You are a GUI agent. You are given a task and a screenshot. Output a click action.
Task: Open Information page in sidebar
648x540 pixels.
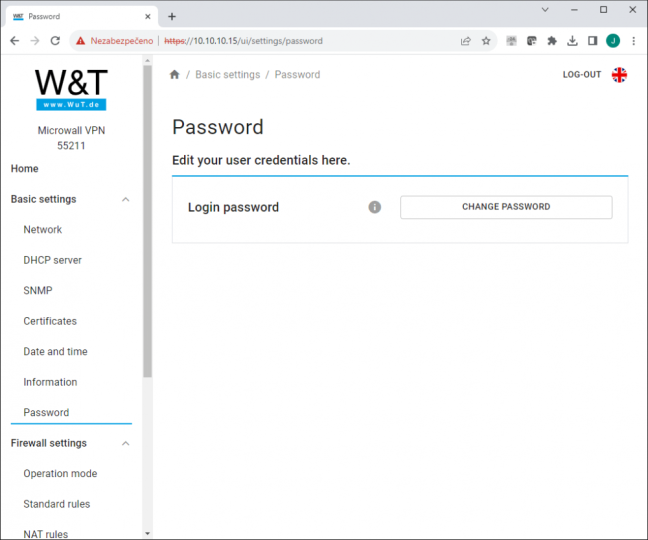point(50,382)
